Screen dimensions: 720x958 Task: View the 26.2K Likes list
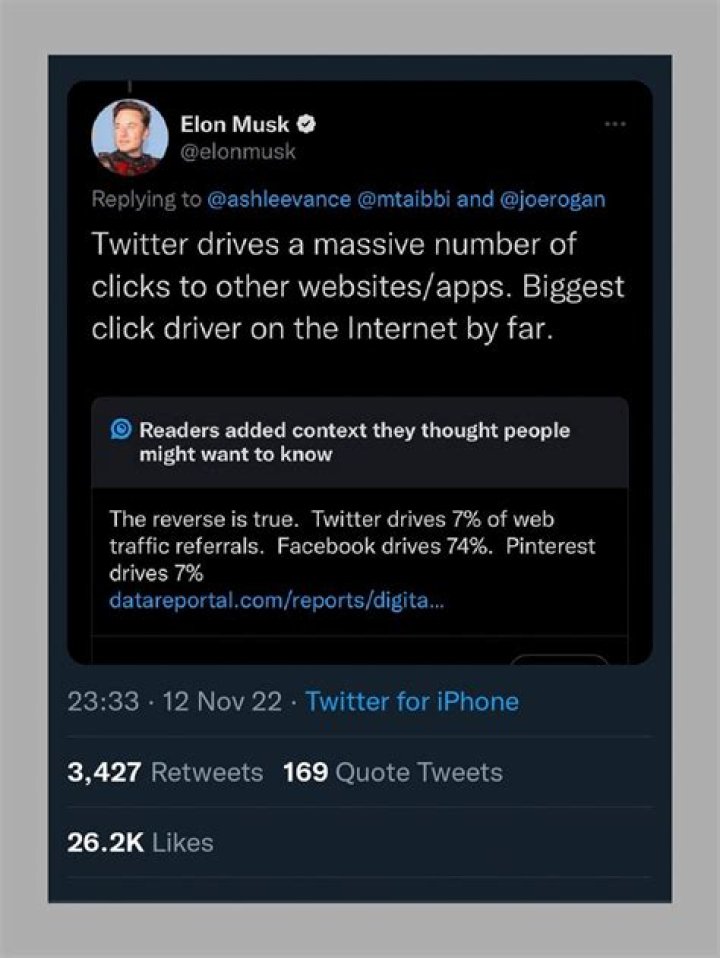coord(140,842)
